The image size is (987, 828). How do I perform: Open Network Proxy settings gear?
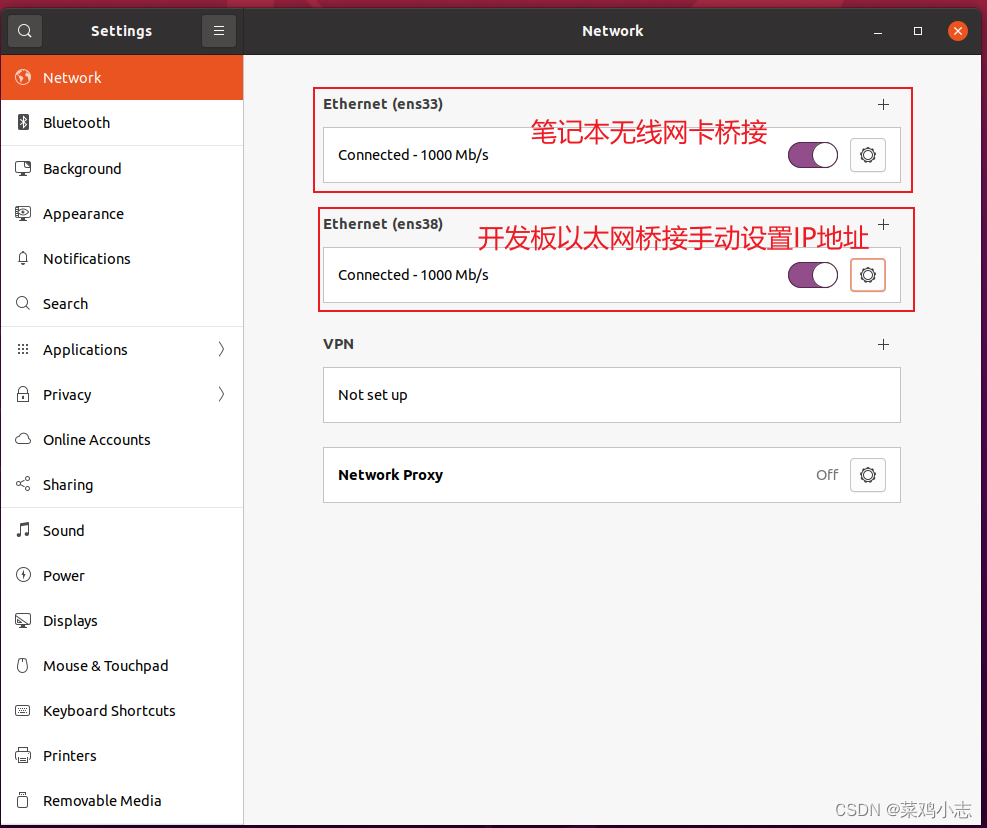tap(867, 475)
